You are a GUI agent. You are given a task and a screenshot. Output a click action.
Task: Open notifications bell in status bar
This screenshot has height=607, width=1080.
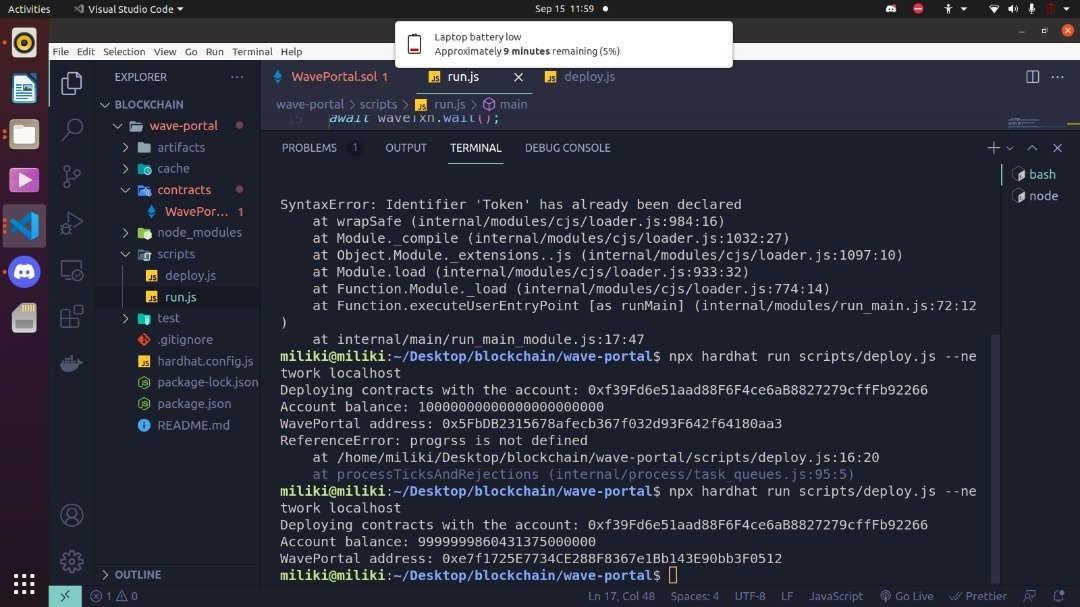click(x=1059, y=596)
